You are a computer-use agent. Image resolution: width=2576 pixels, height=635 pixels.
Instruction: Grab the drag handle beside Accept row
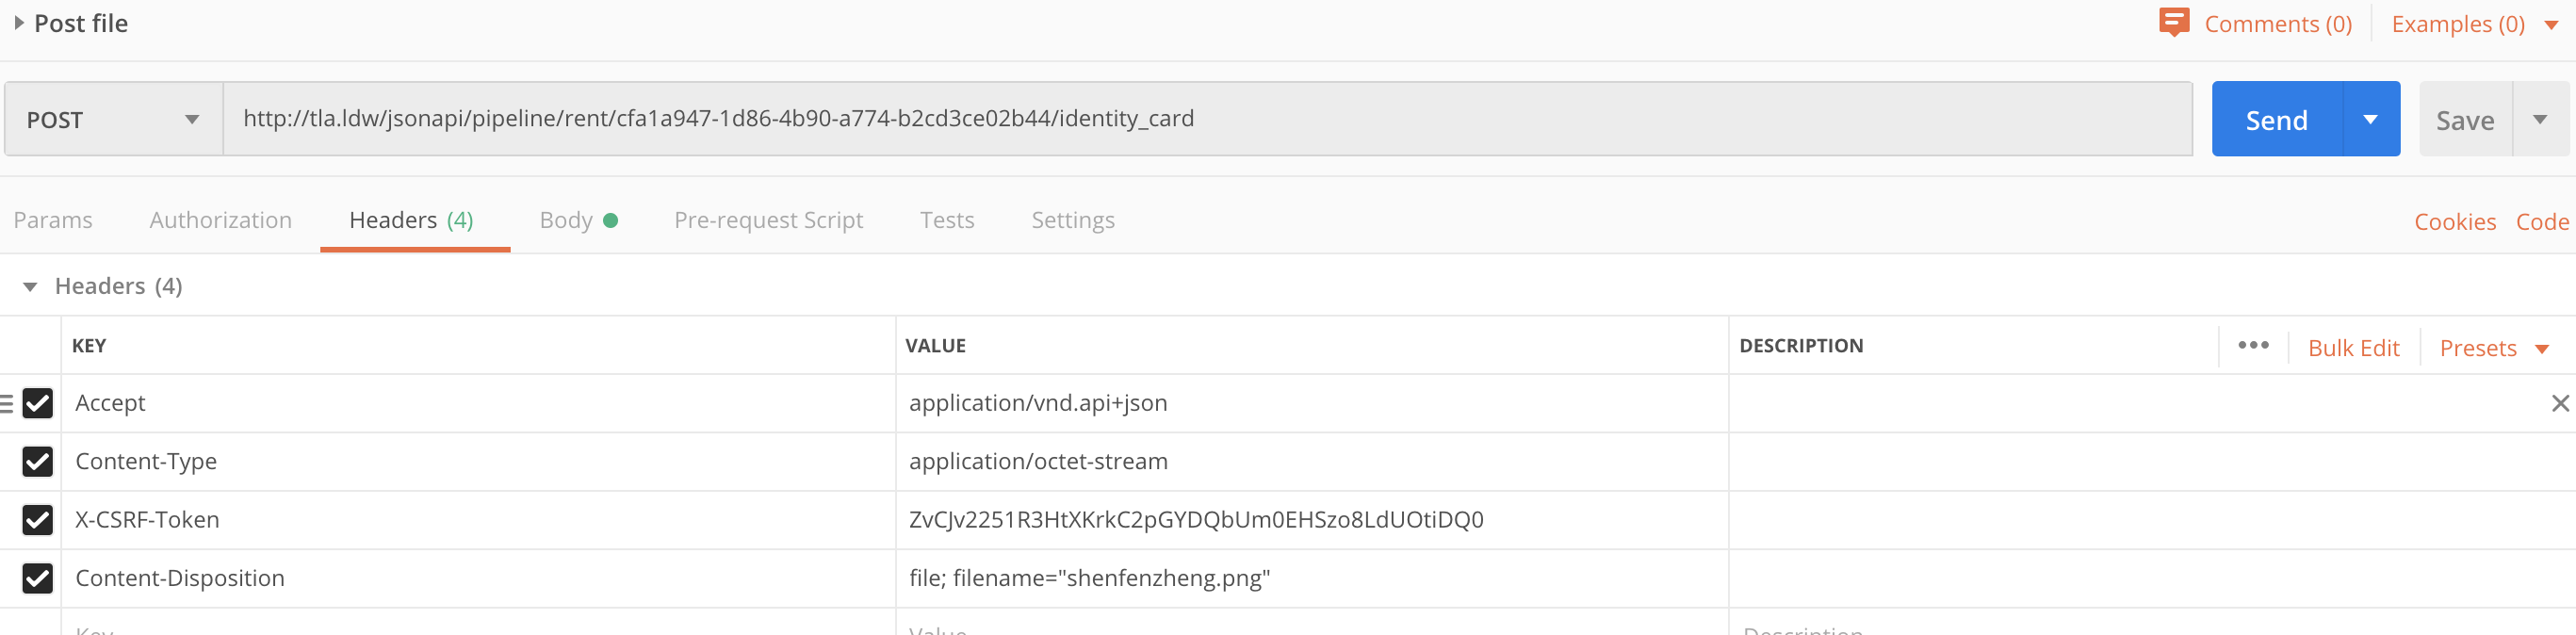tap(7, 403)
